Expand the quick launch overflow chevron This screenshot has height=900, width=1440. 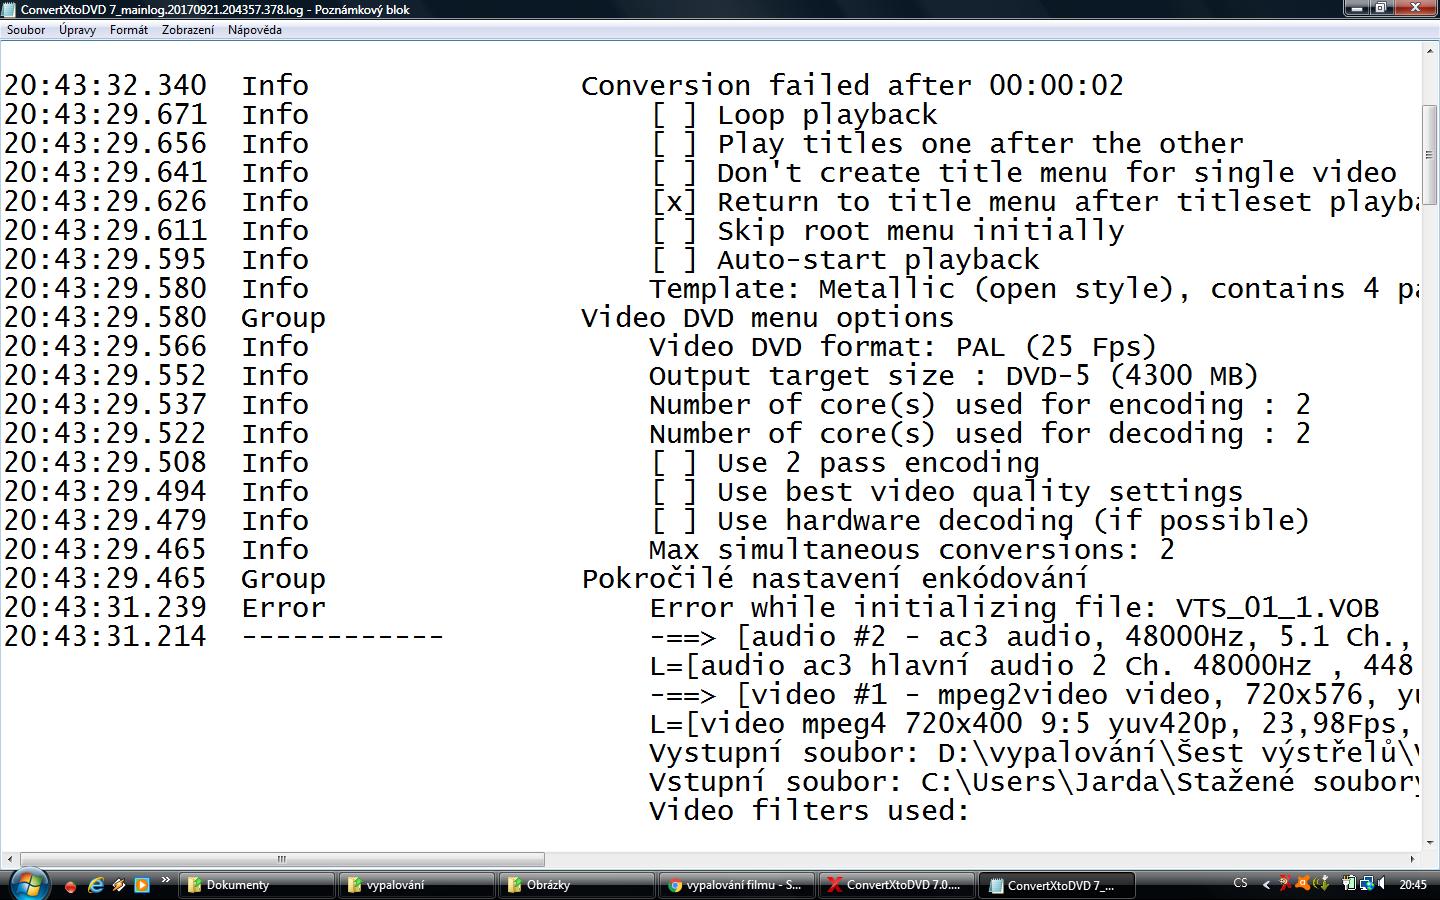[x=165, y=881]
